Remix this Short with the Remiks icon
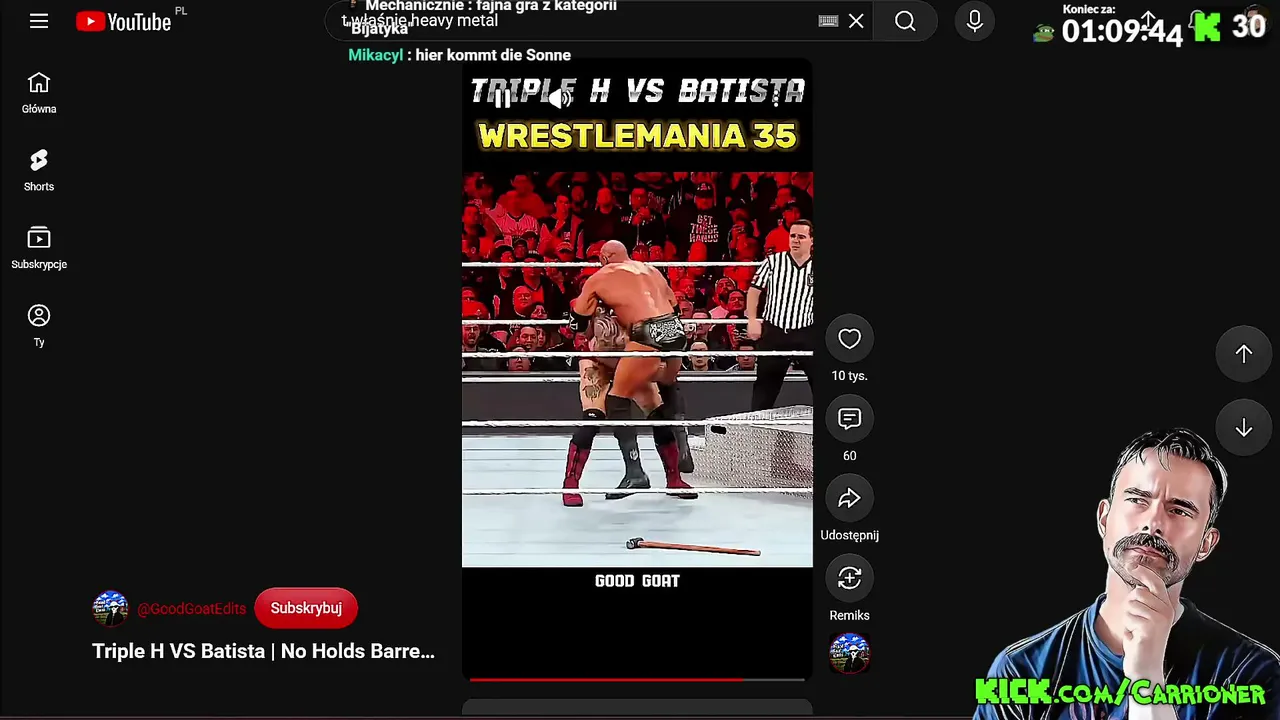1280x720 pixels. tap(849, 579)
